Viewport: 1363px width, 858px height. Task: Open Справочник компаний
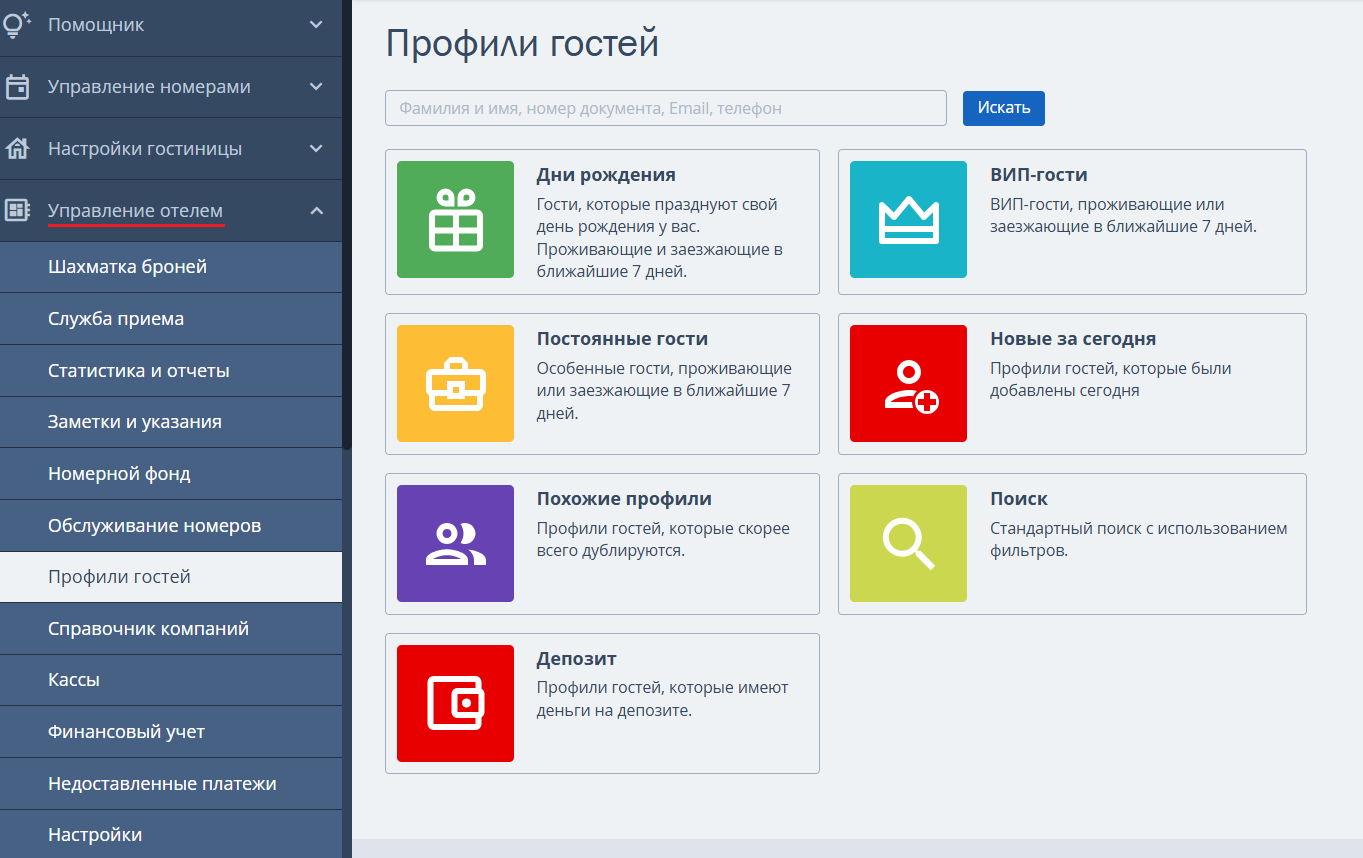click(171, 629)
